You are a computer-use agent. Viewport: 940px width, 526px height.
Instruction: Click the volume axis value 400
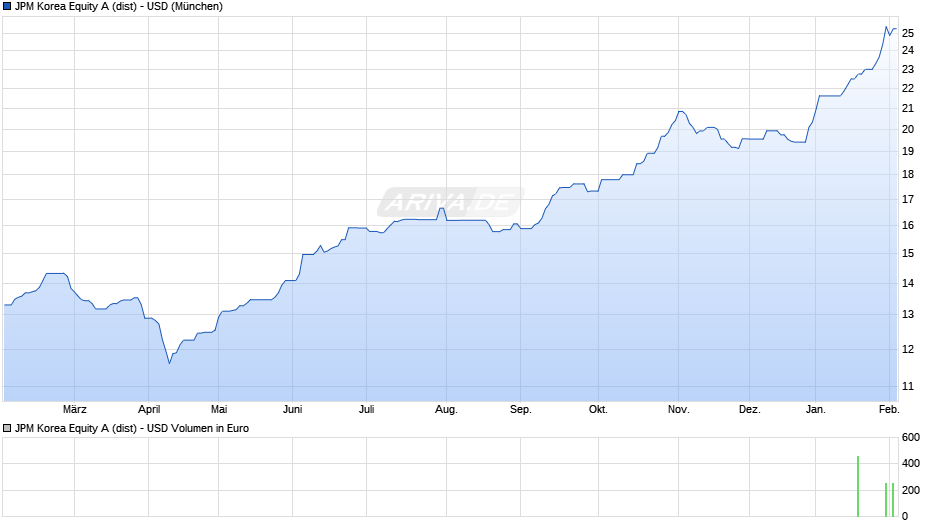tap(911, 464)
